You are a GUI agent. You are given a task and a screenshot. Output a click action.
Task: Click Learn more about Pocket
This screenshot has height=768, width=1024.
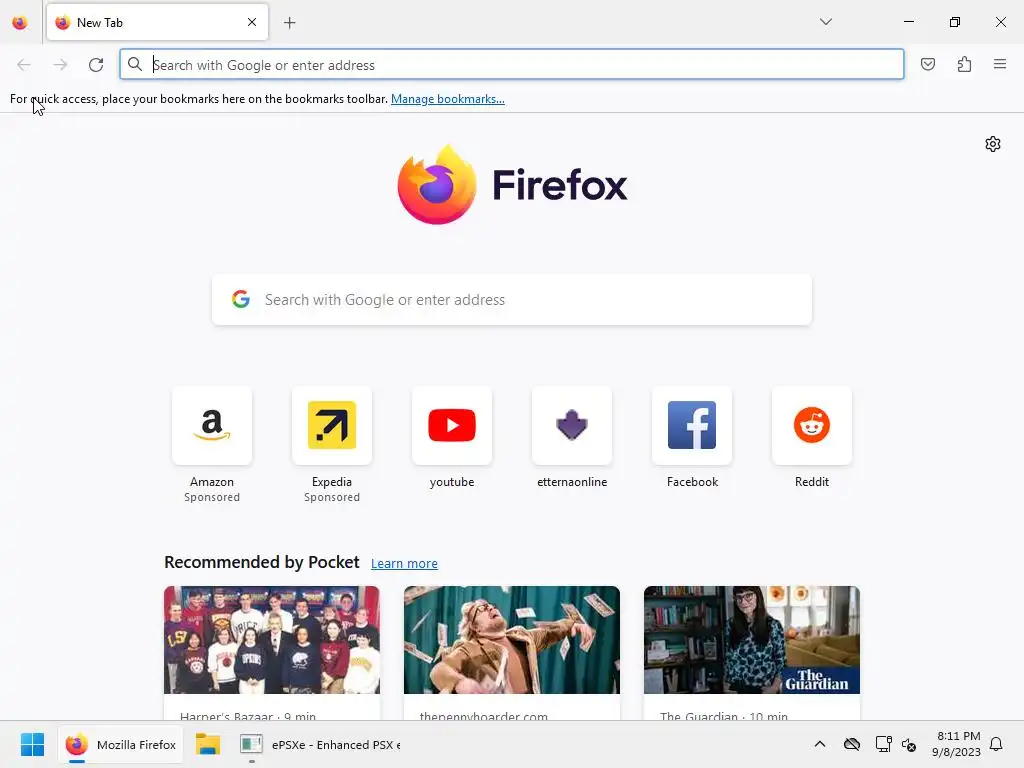[x=404, y=563]
